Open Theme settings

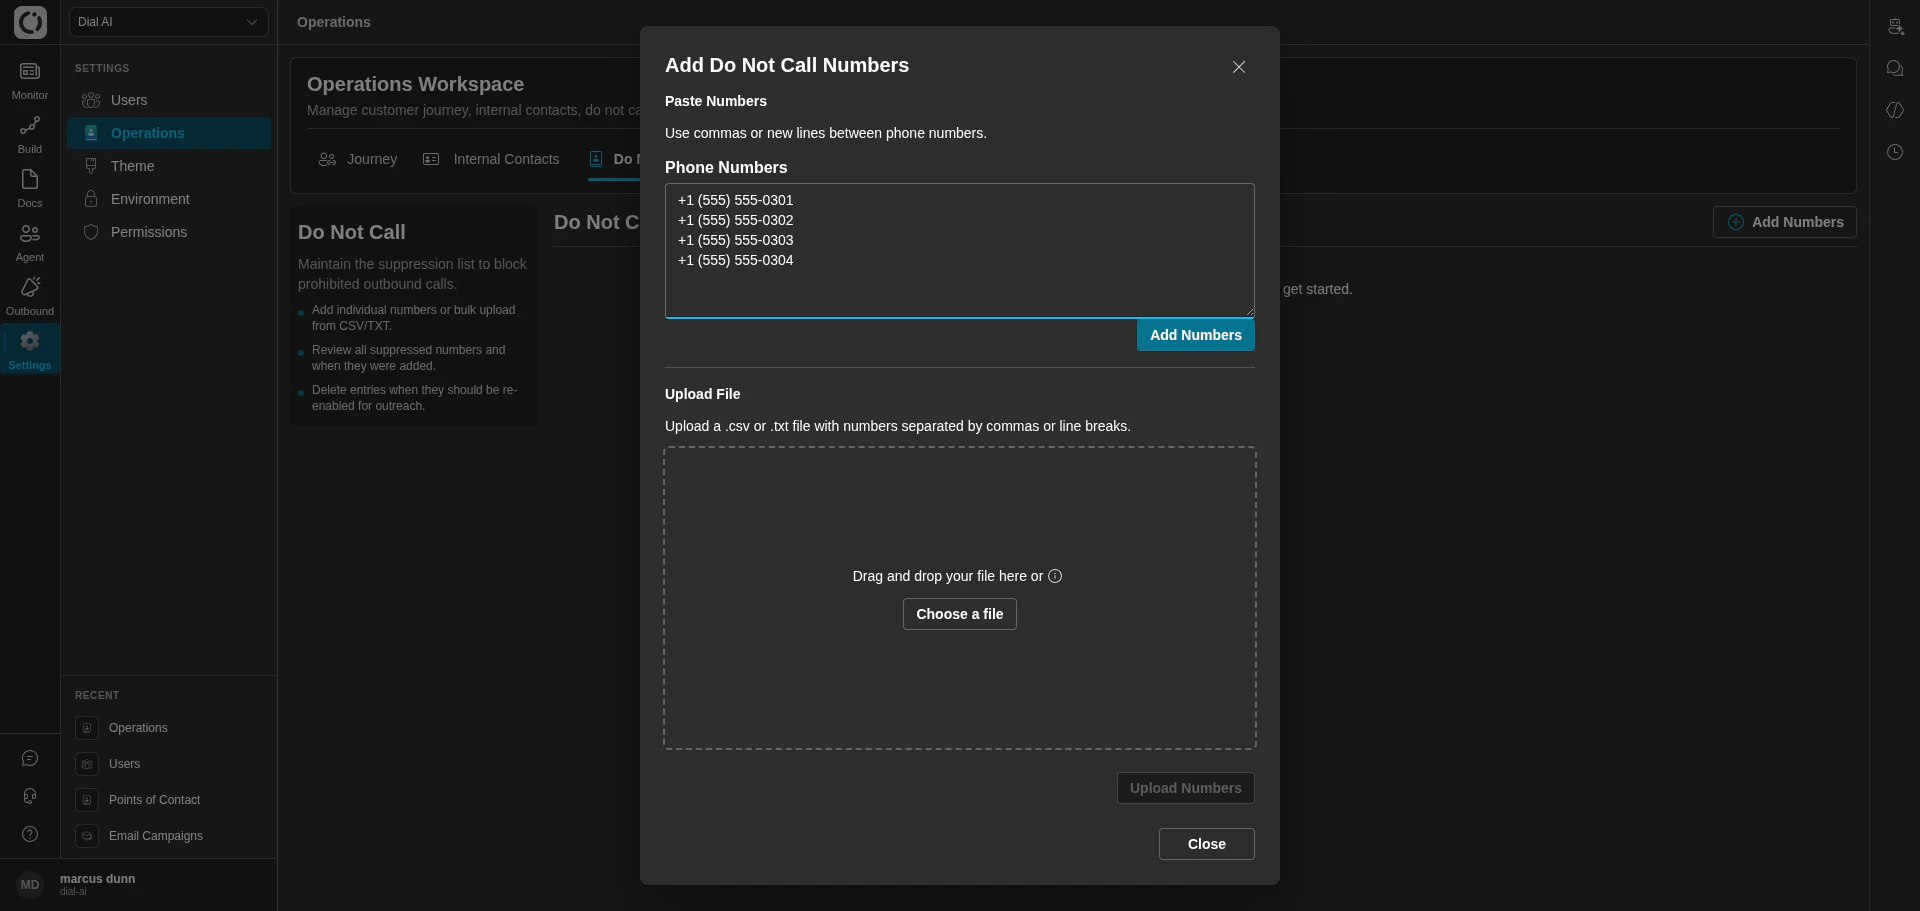169,166
